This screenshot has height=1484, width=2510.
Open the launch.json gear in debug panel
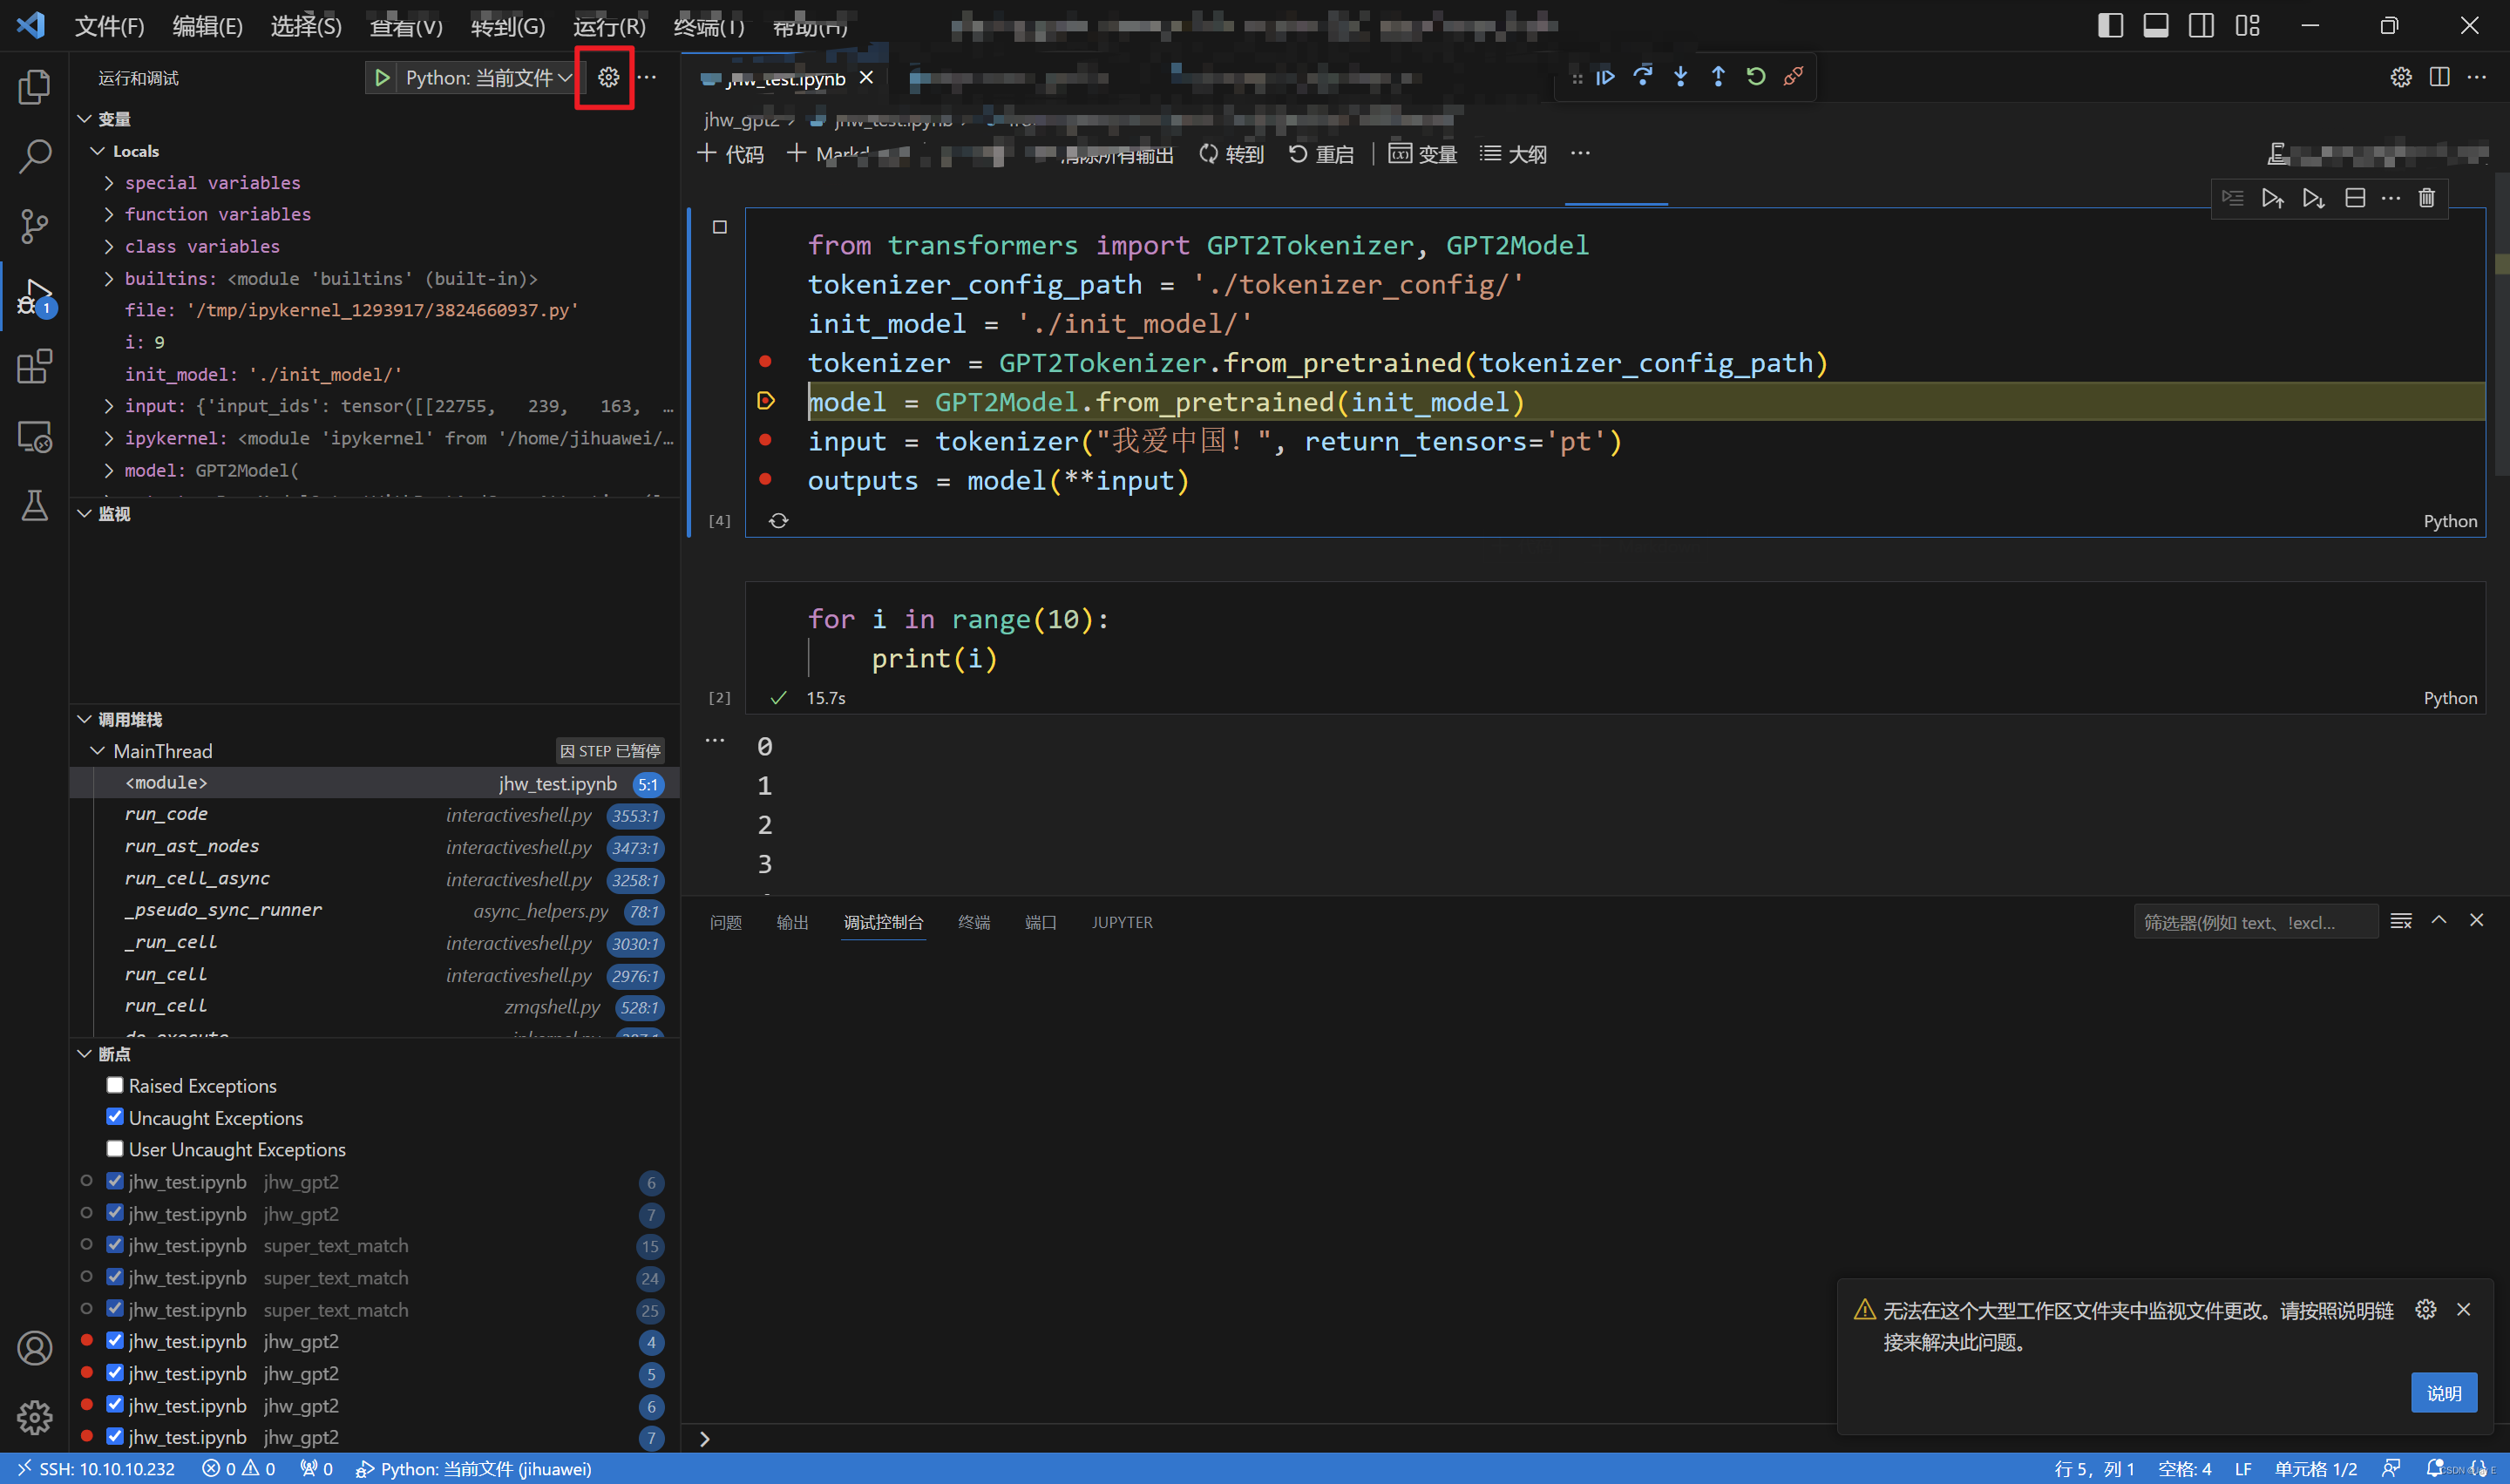click(608, 77)
